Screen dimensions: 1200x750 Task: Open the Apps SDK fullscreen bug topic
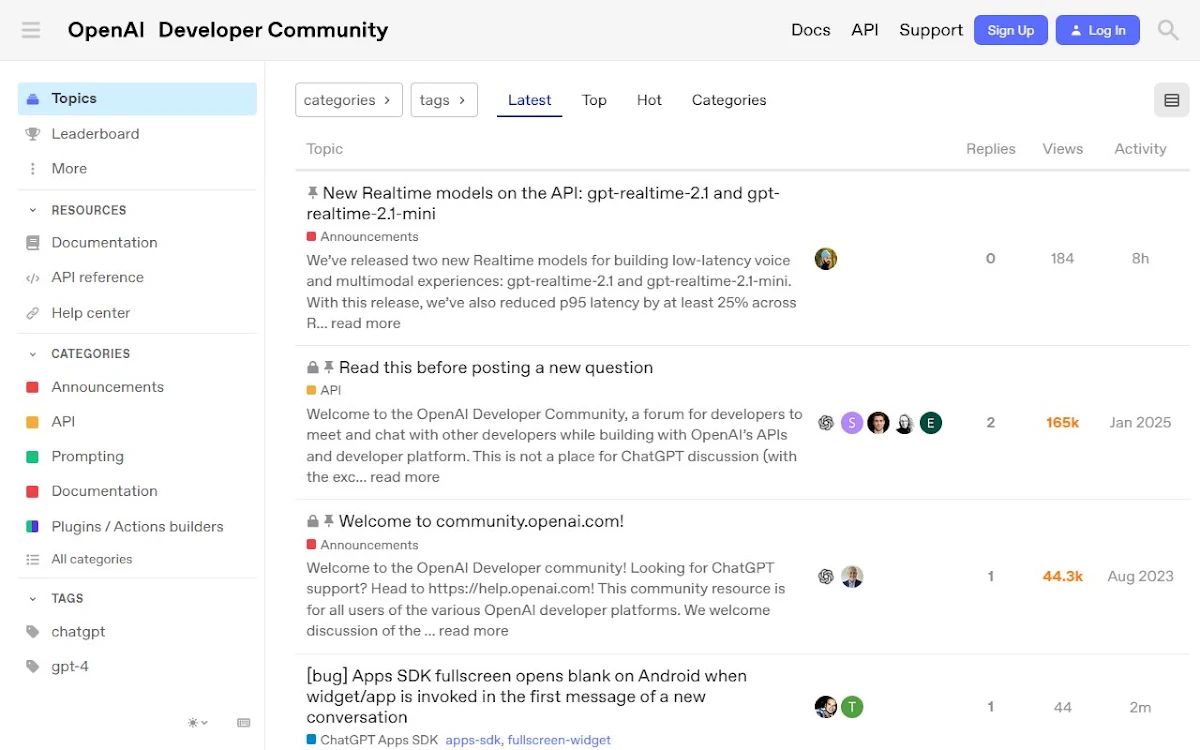pyautogui.click(x=527, y=696)
